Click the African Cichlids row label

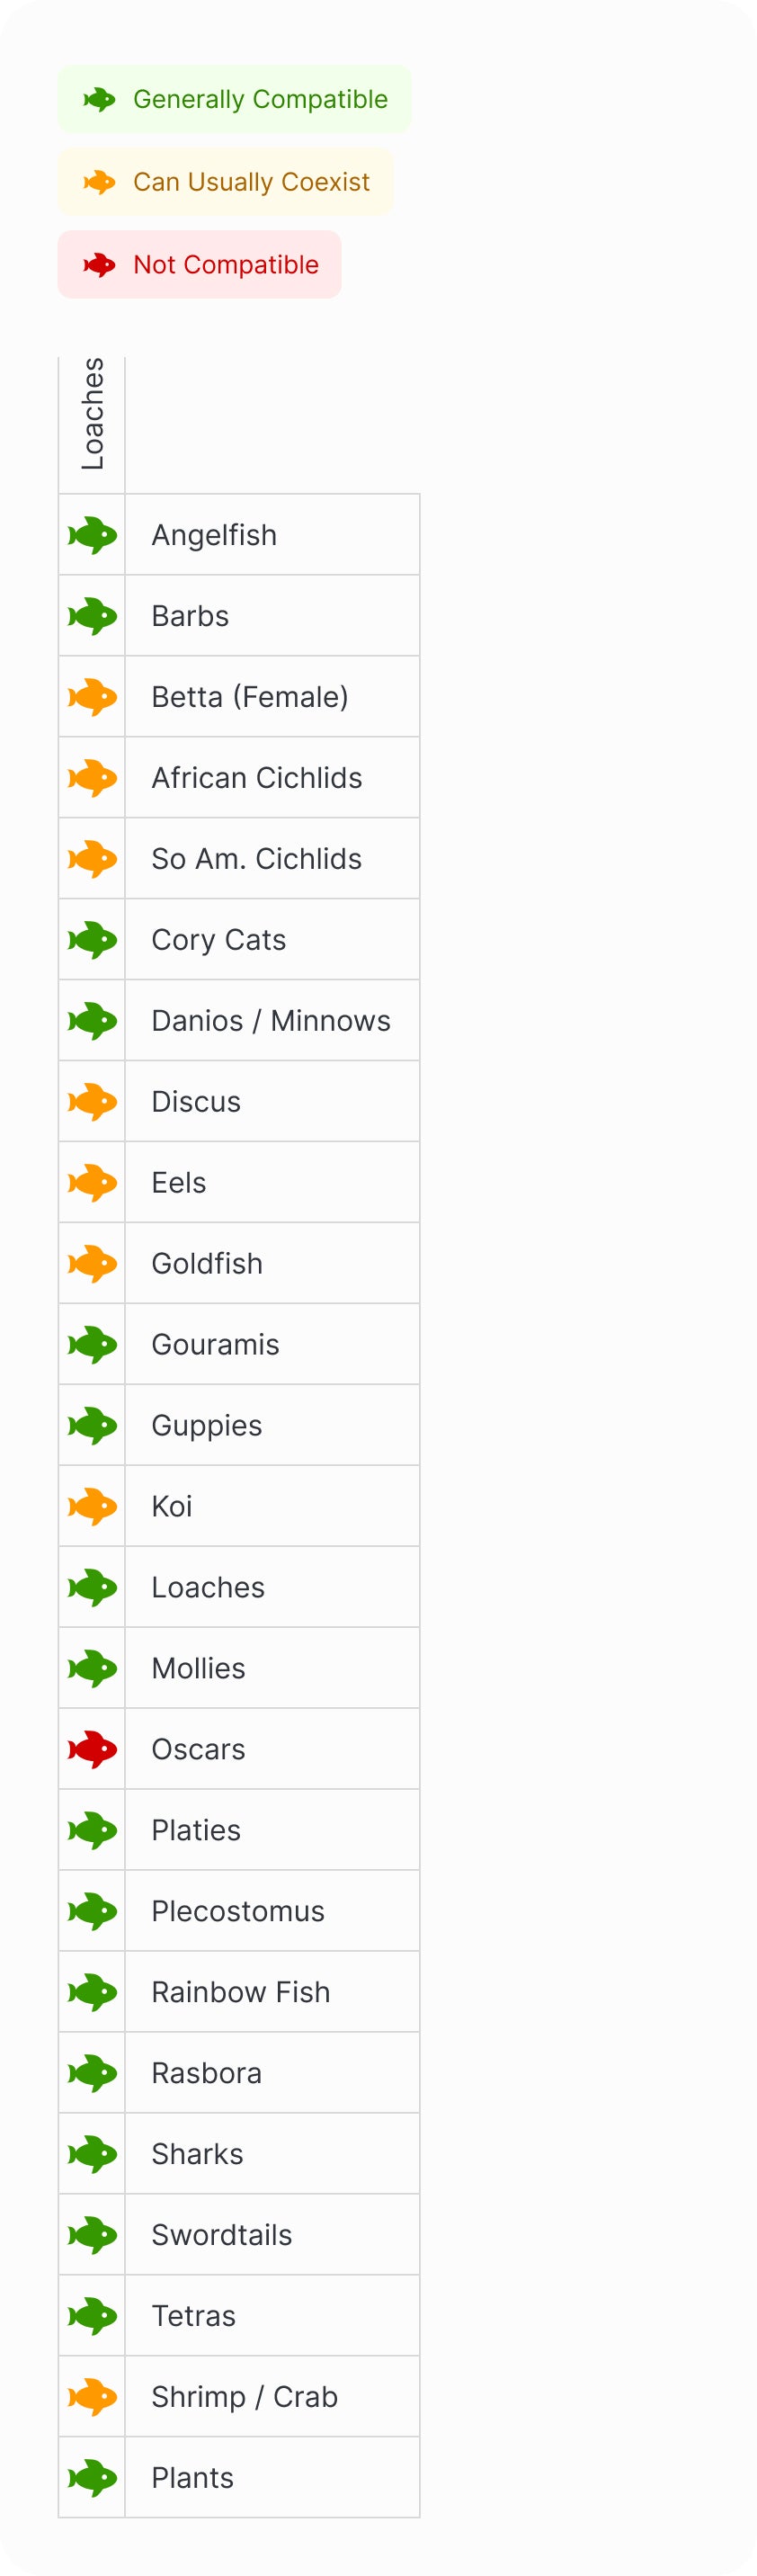click(x=257, y=778)
